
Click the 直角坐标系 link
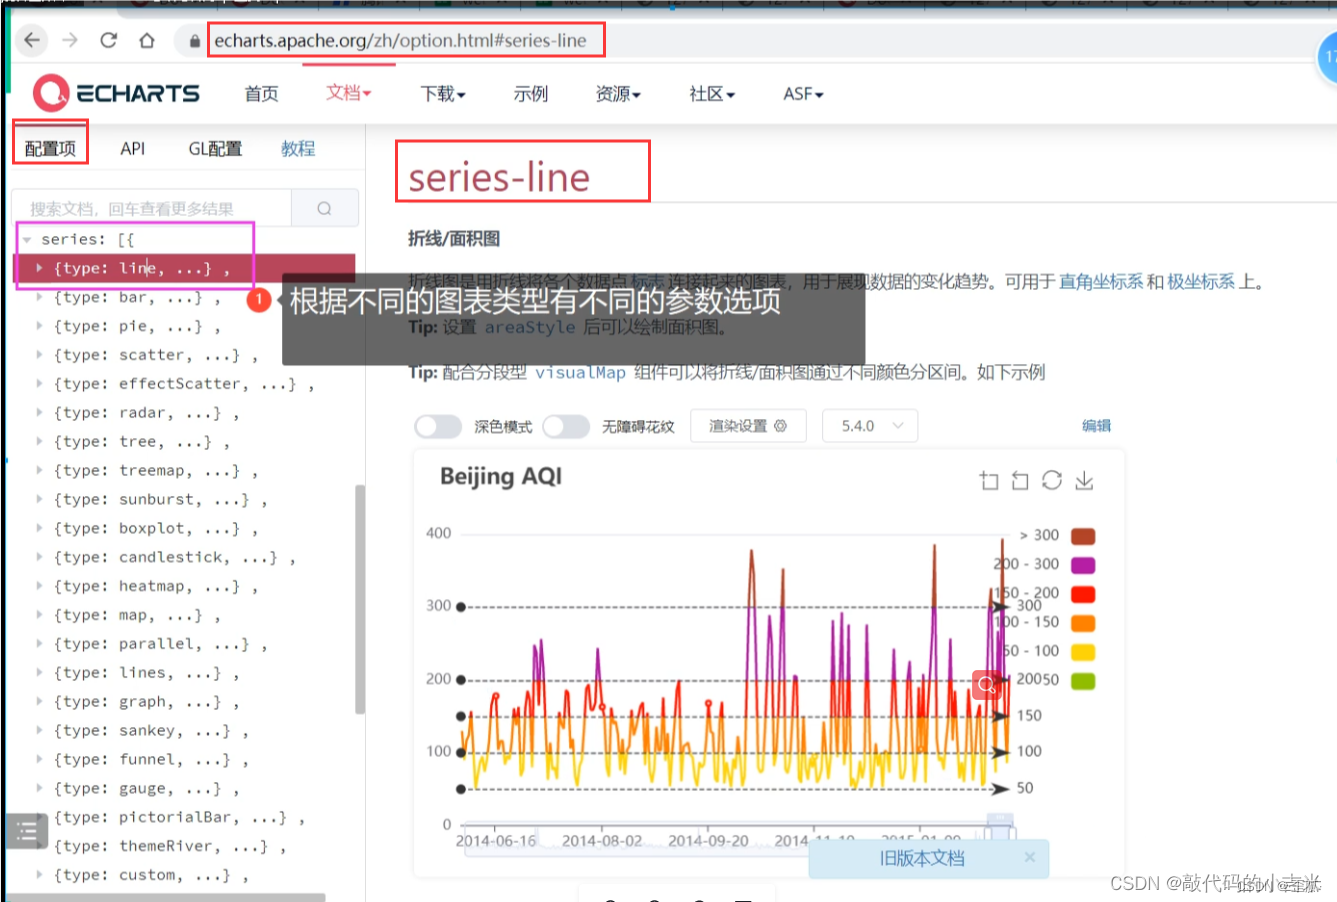[x=1100, y=282]
